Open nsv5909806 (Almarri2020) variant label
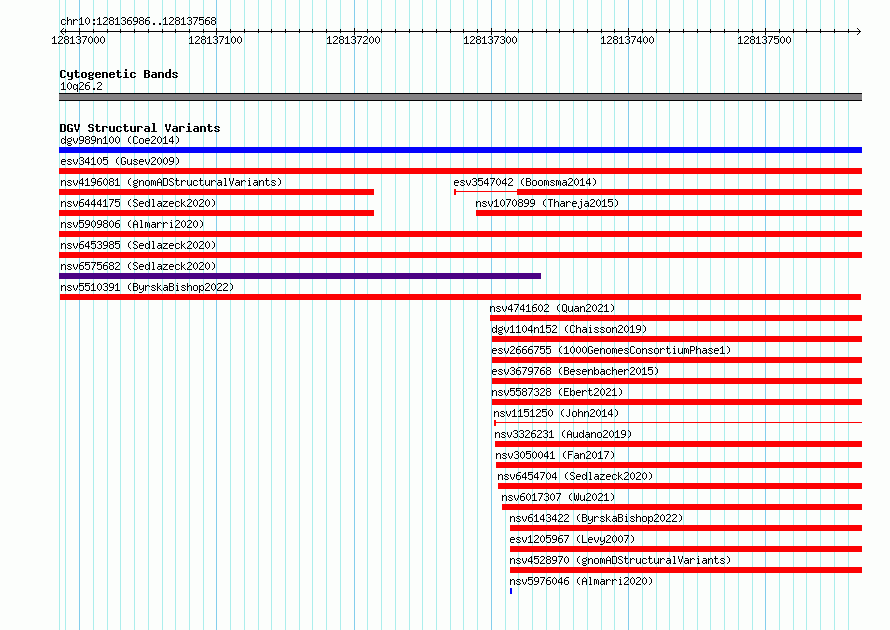Screen dimensions: 890x630 [132, 224]
